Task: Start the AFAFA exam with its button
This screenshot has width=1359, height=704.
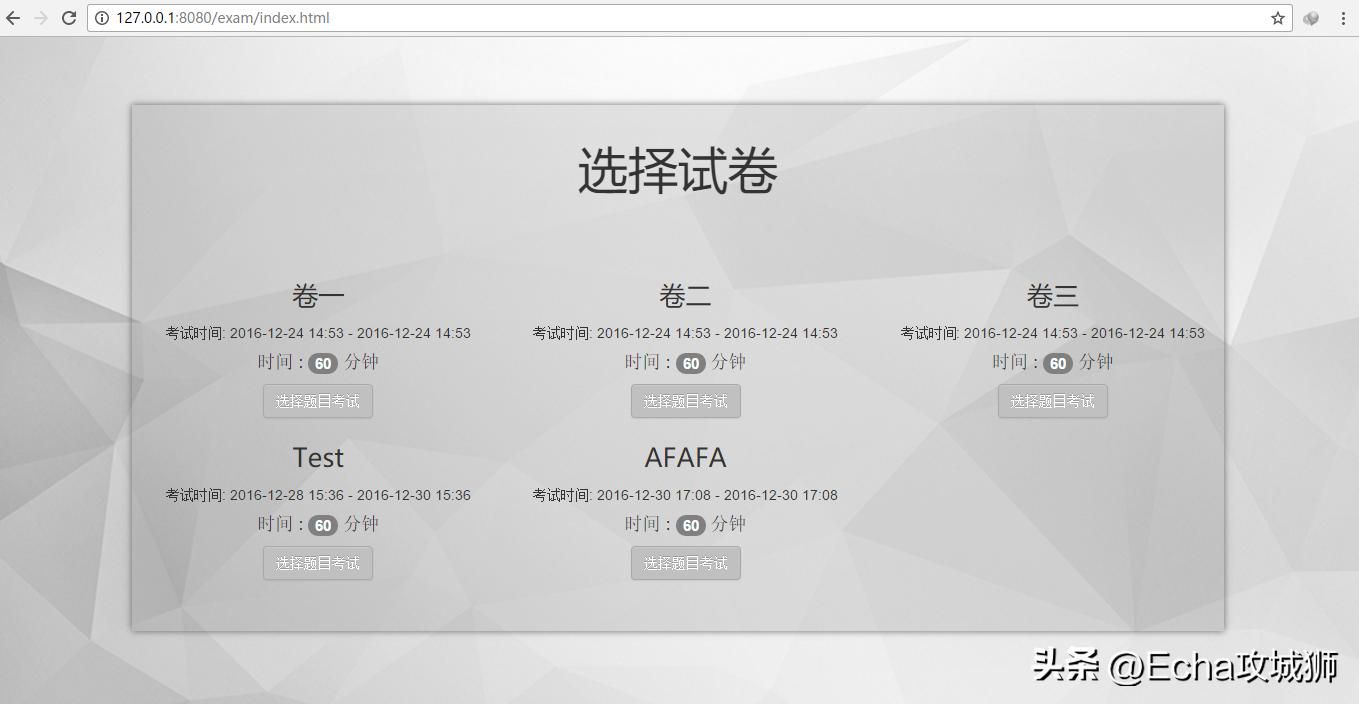Action: coord(685,563)
